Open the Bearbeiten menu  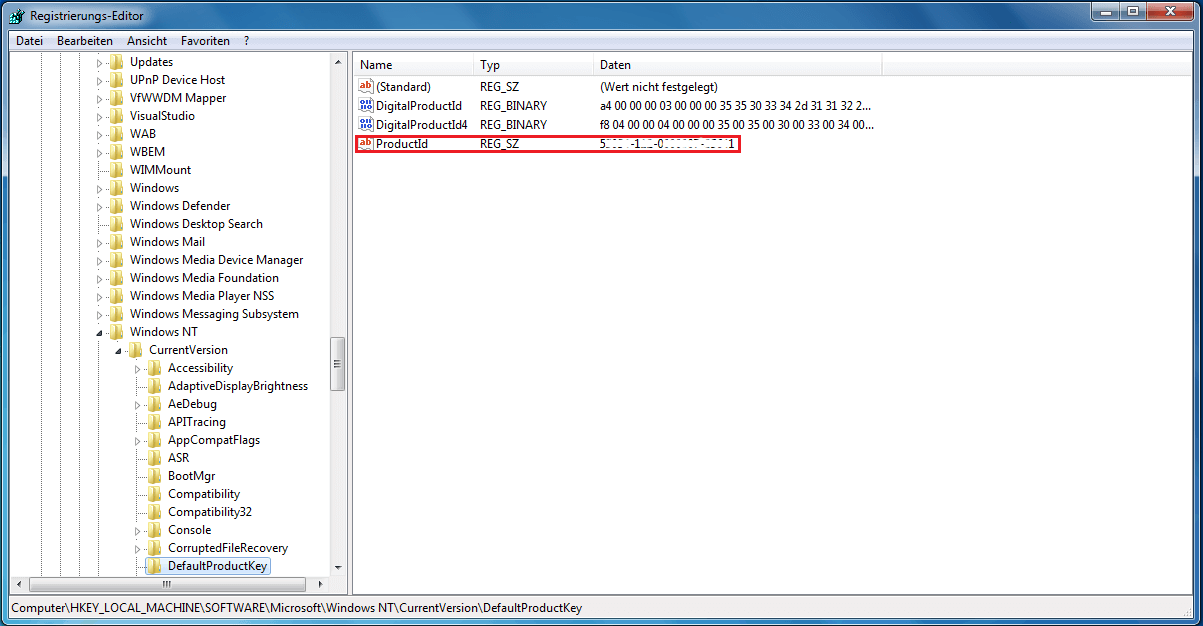85,41
